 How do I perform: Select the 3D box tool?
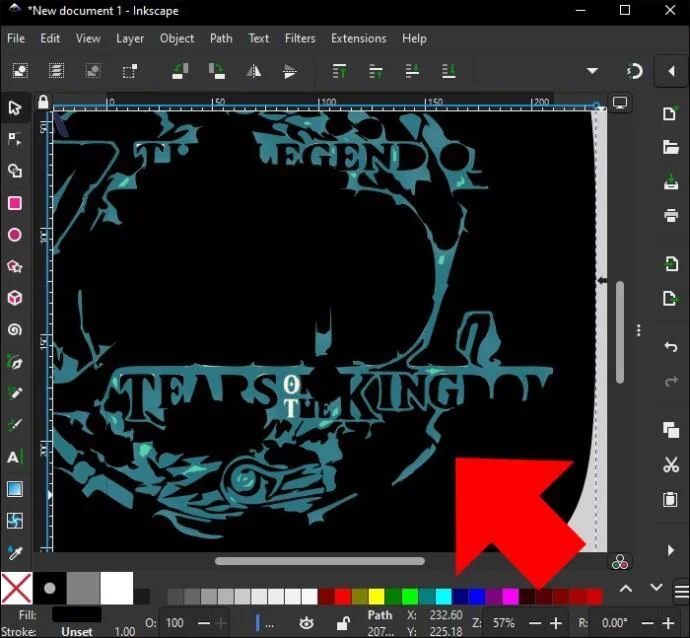coord(15,298)
